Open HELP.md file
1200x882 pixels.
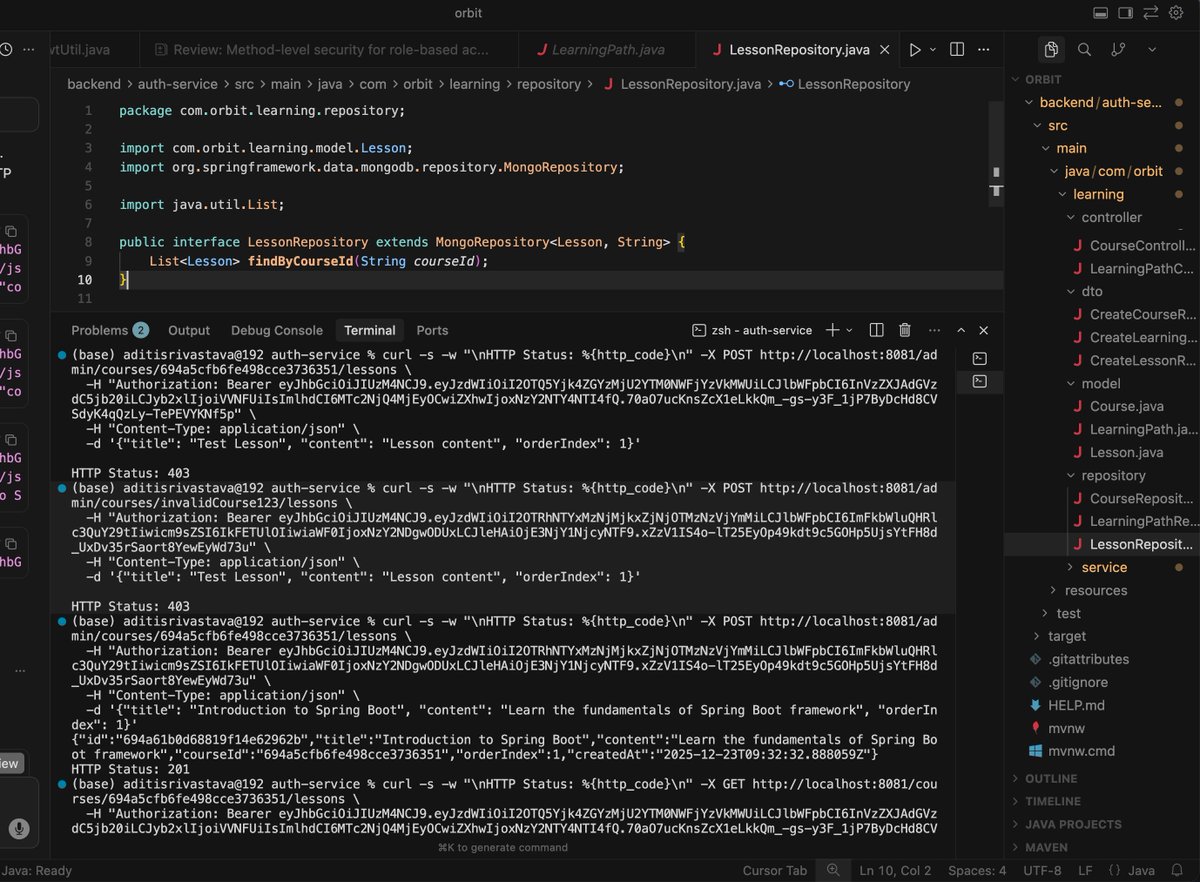point(1076,705)
